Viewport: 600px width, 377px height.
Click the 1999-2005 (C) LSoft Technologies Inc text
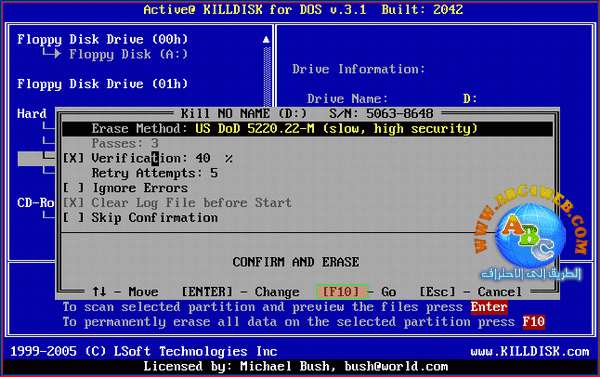143,351
